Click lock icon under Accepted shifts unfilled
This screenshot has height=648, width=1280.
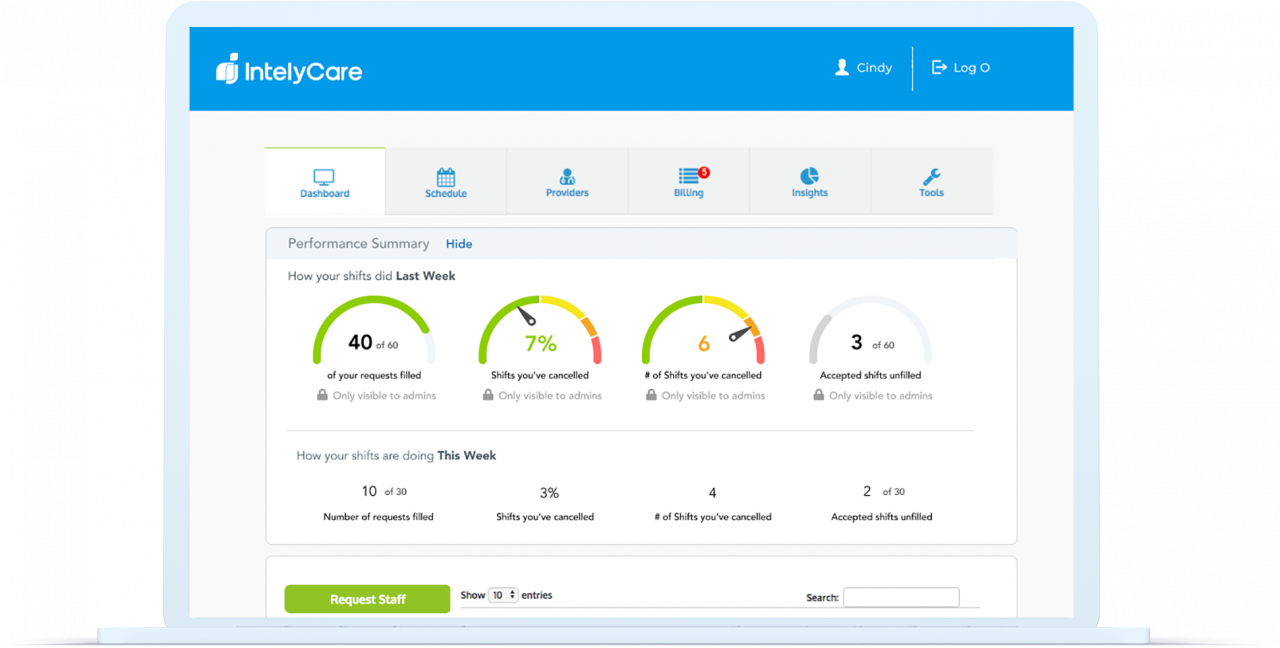coord(819,395)
